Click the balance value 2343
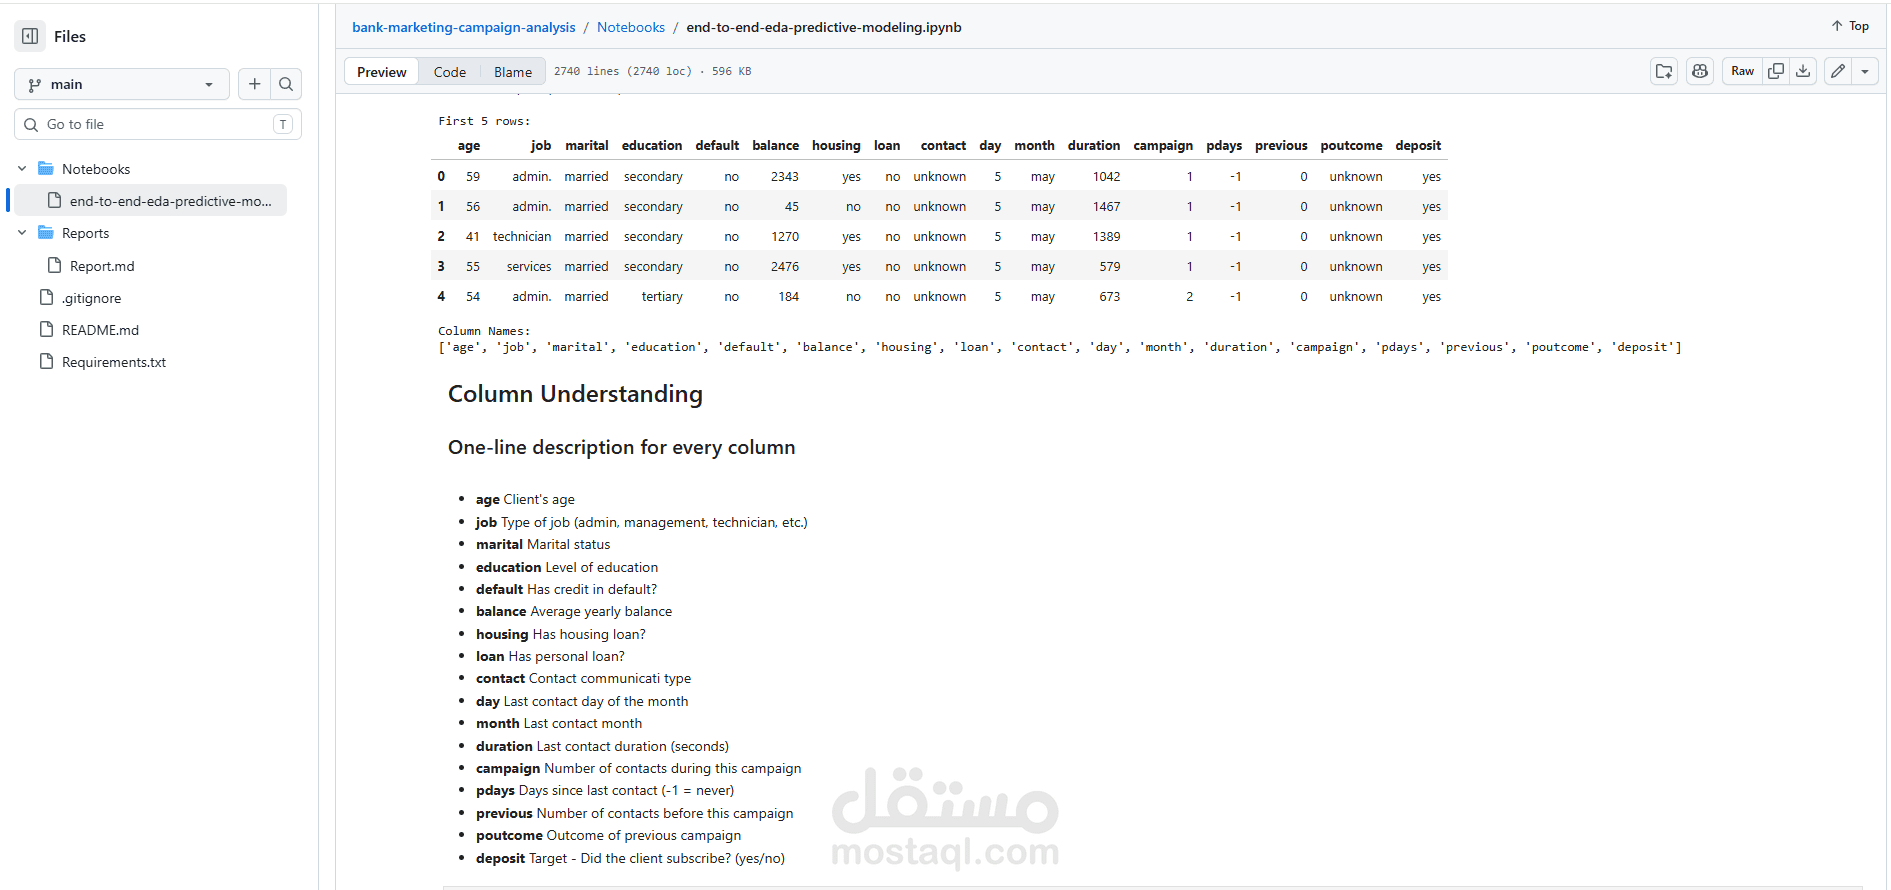This screenshot has height=890, width=1891. point(785,177)
